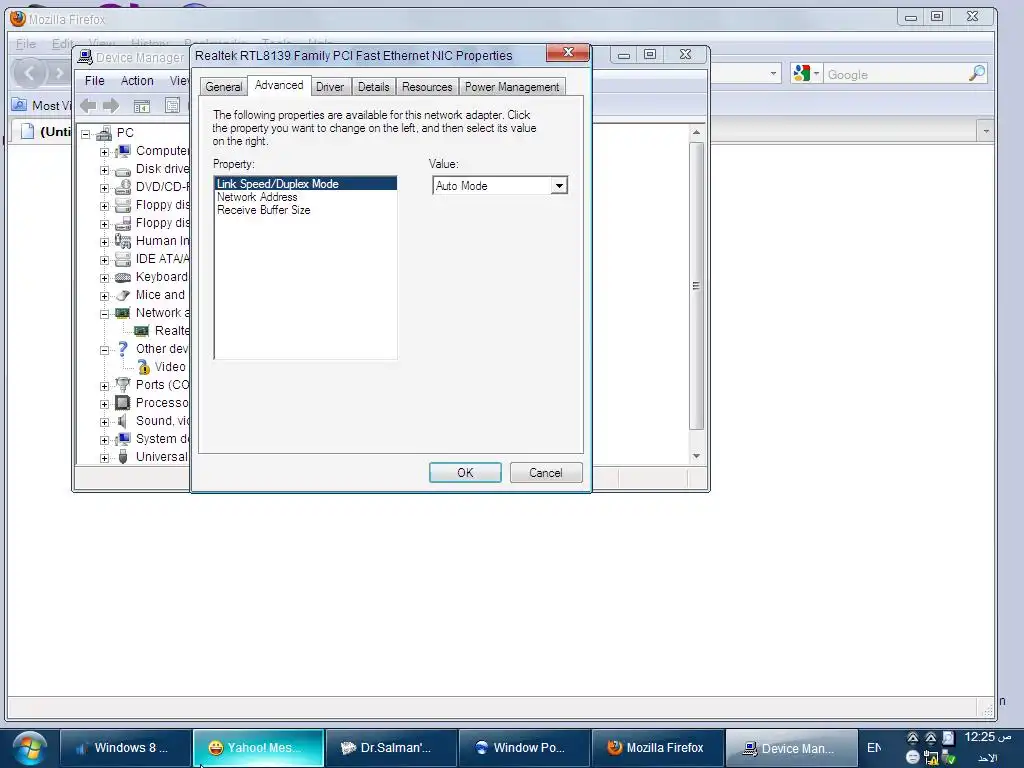Switch to Windows 8 taskbar item
This screenshot has height=768, width=1024.
[x=125, y=748]
